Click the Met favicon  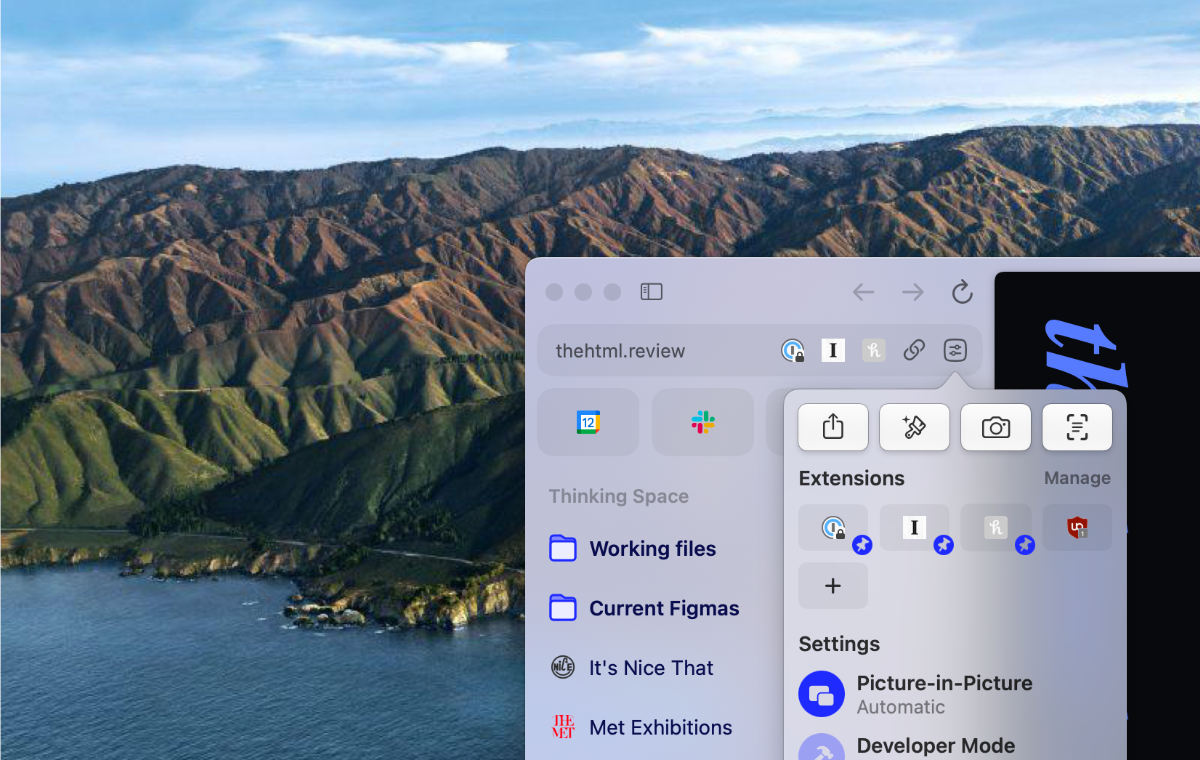pyautogui.click(x=563, y=727)
